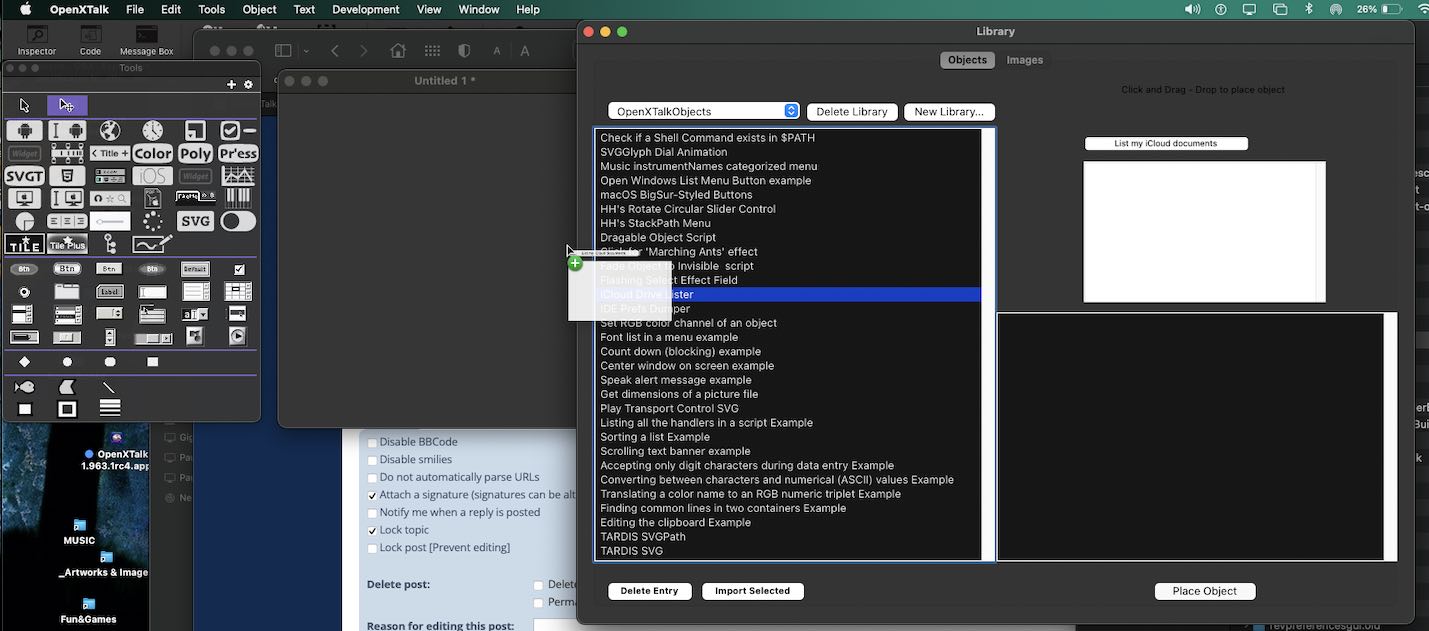The image size is (1429, 631).
Task: Check Disable BBCode in browser form
Action: click(372, 443)
